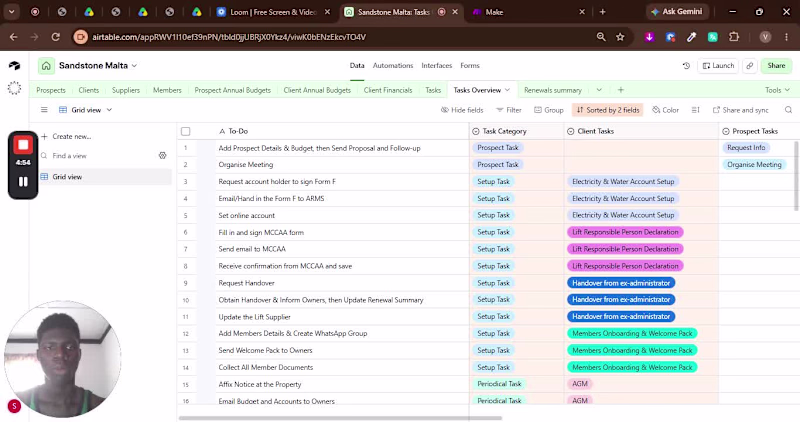Click the Launch button

[718, 66]
